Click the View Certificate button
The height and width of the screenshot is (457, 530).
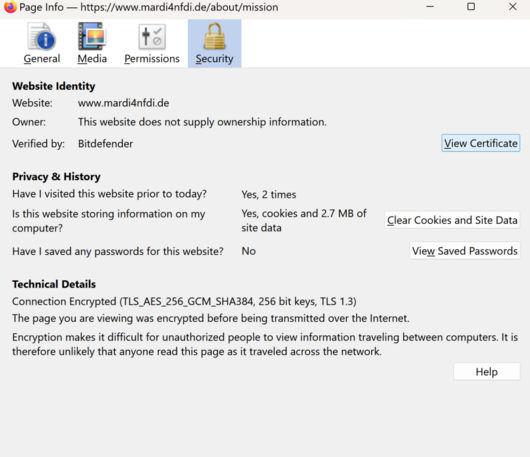click(x=480, y=143)
